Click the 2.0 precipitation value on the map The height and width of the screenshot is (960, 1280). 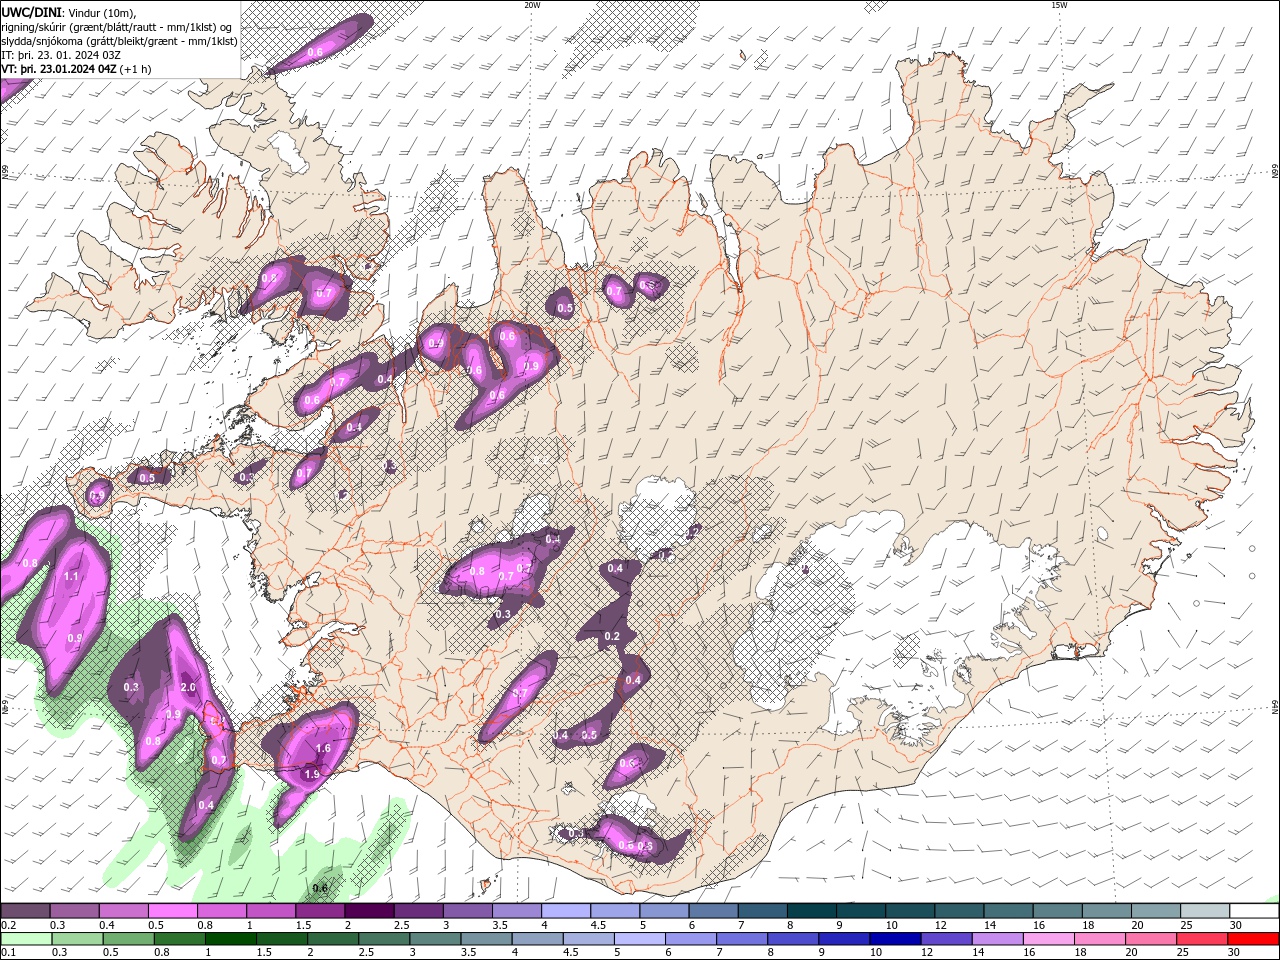tap(187, 688)
